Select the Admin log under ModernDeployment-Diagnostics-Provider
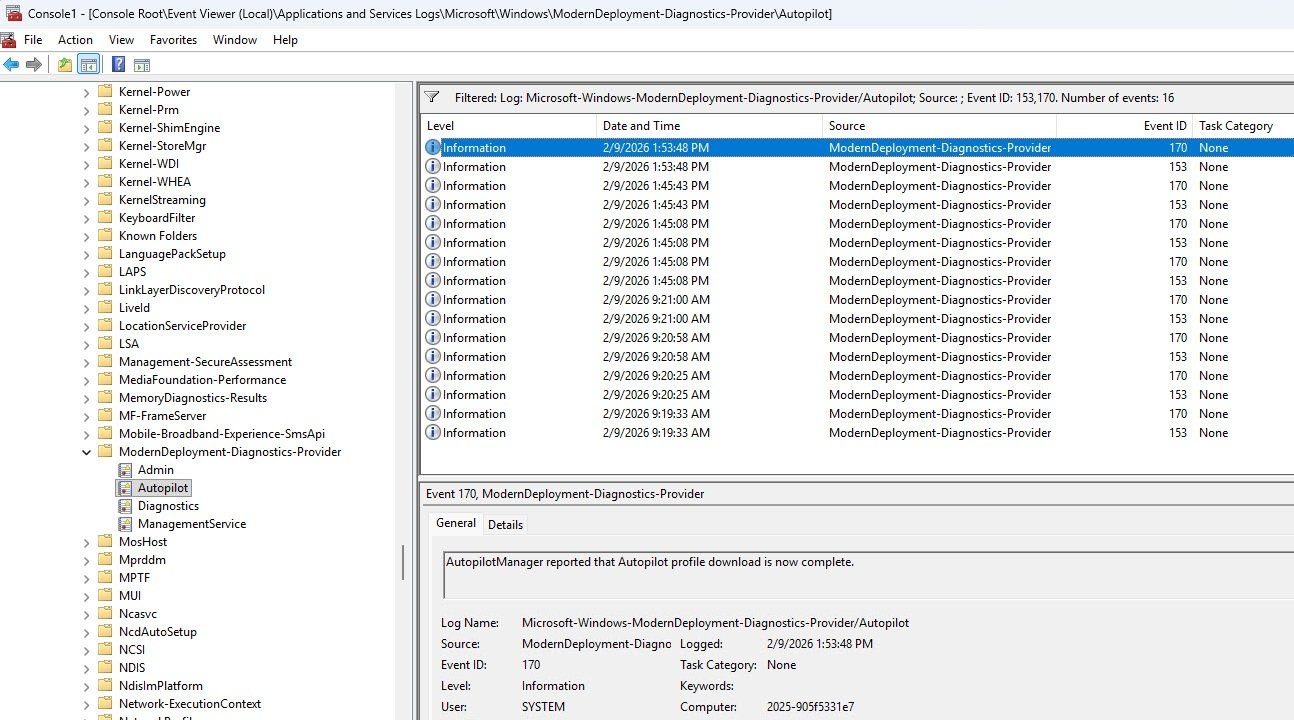This screenshot has width=1294, height=720. coord(155,470)
